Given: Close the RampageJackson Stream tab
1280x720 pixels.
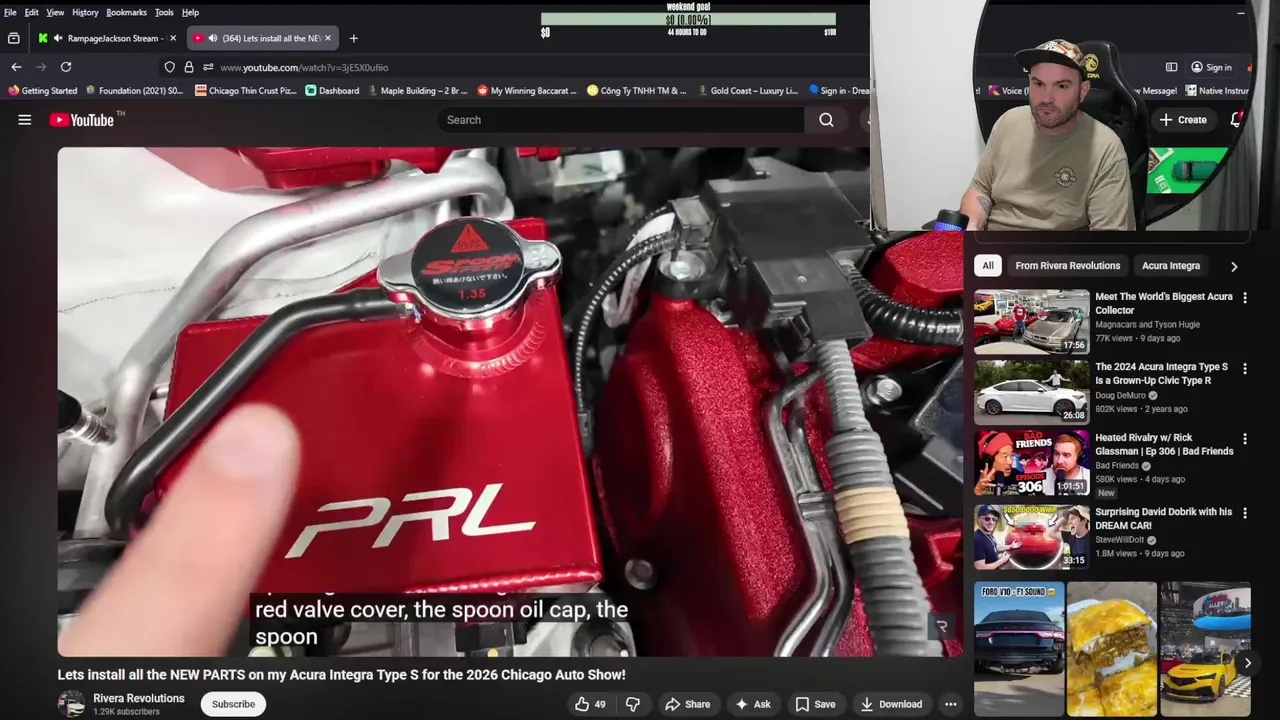Looking at the screenshot, I should pyautogui.click(x=173, y=38).
